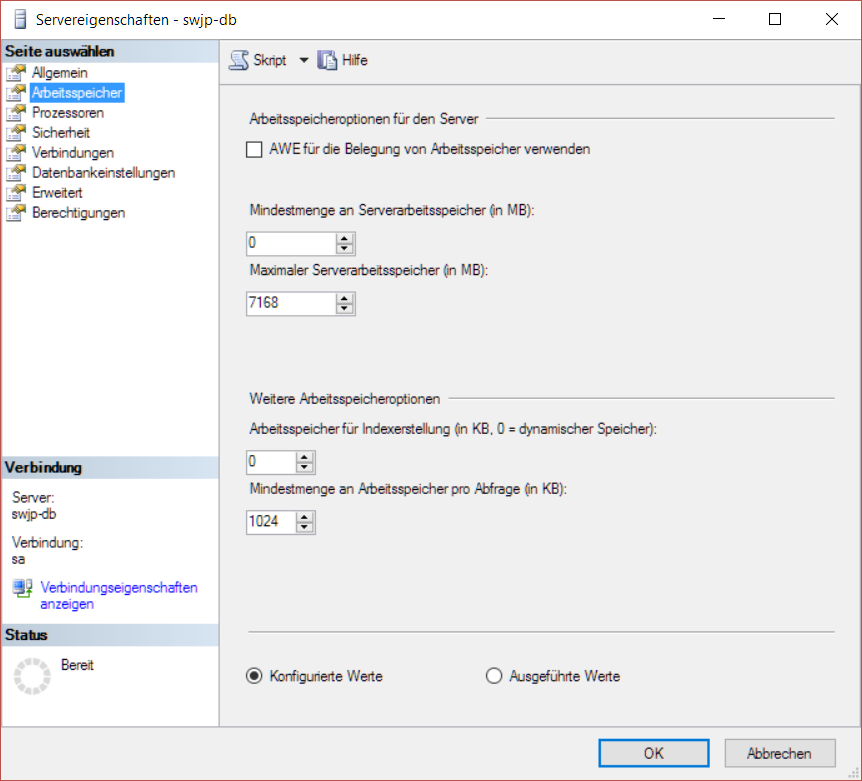
Task: Click the Hilfe icon in toolbar
Action: pyautogui.click(x=327, y=60)
